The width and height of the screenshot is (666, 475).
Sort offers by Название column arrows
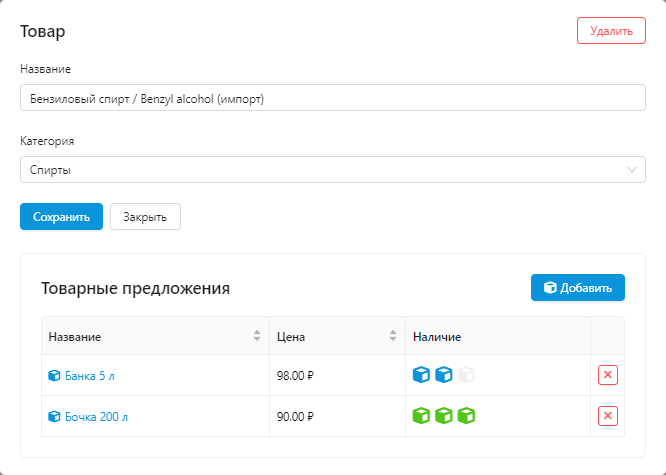[x=257, y=336]
